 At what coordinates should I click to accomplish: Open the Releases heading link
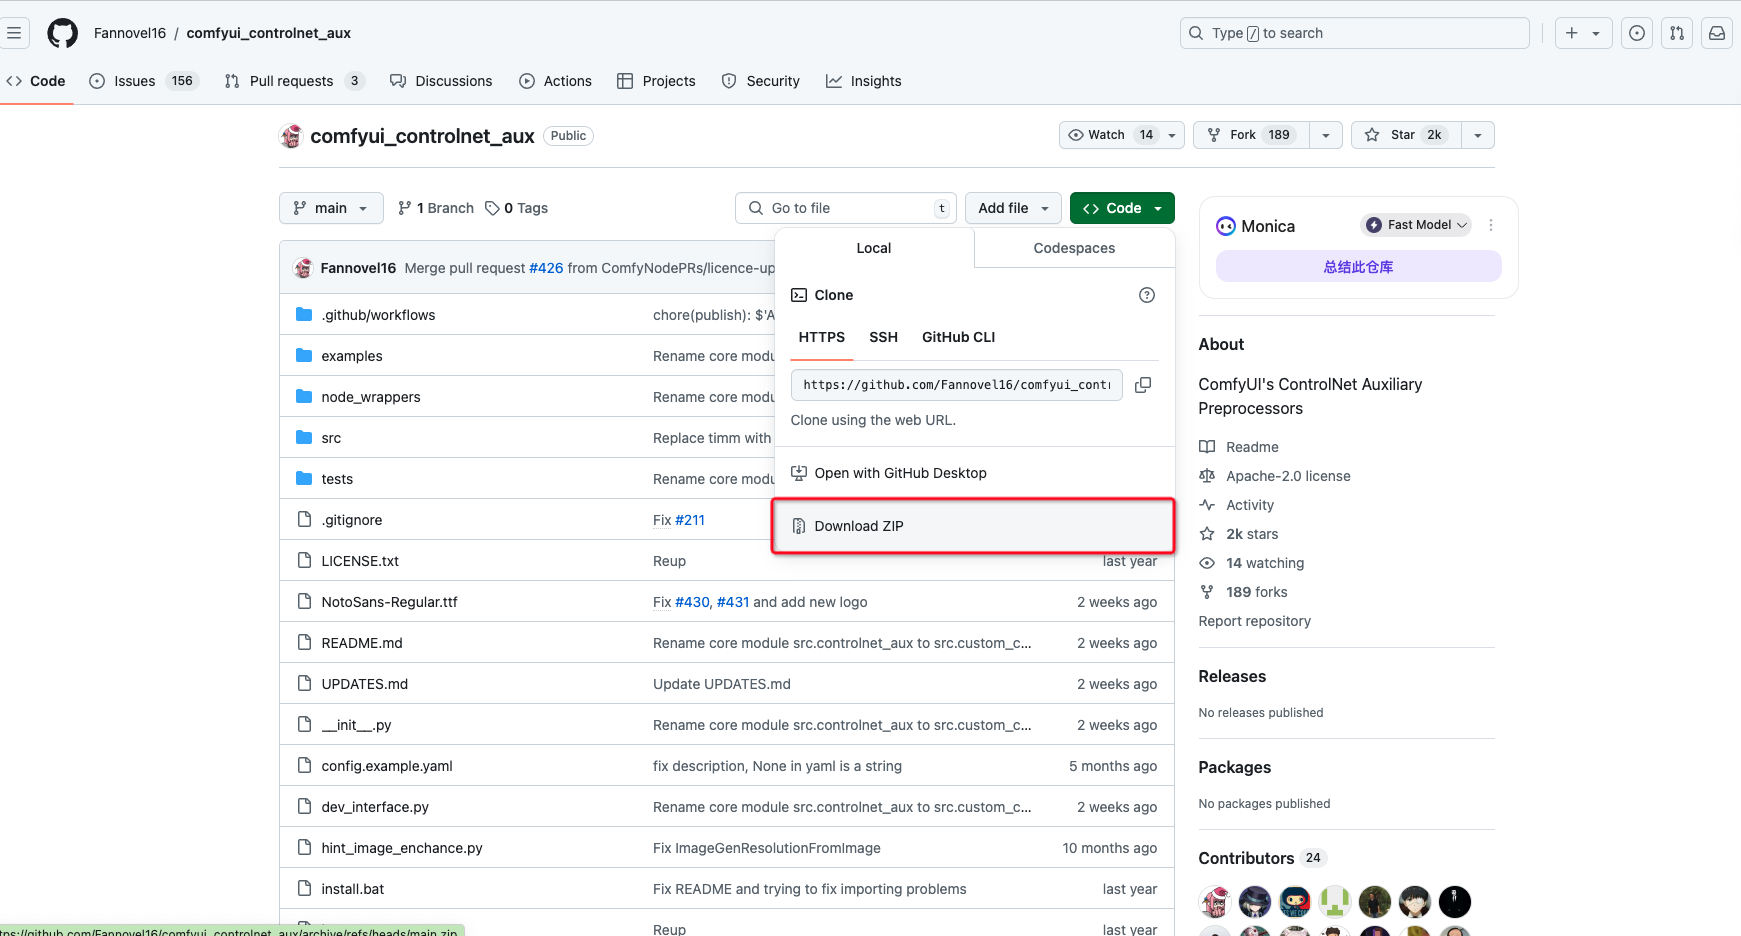pos(1232,676)
